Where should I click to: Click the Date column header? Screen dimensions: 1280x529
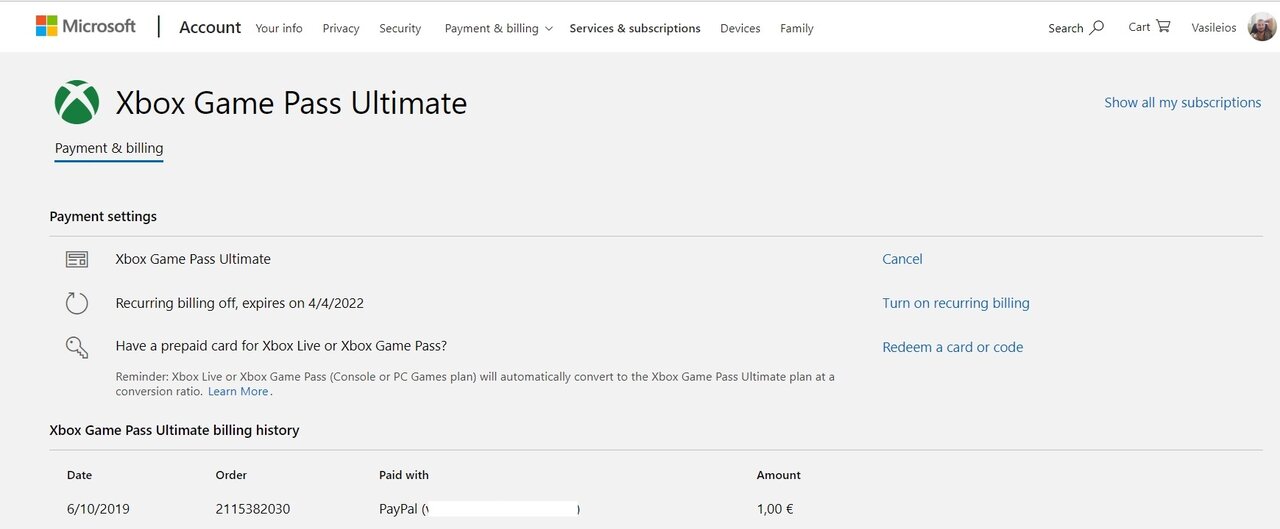click(79, 475)
